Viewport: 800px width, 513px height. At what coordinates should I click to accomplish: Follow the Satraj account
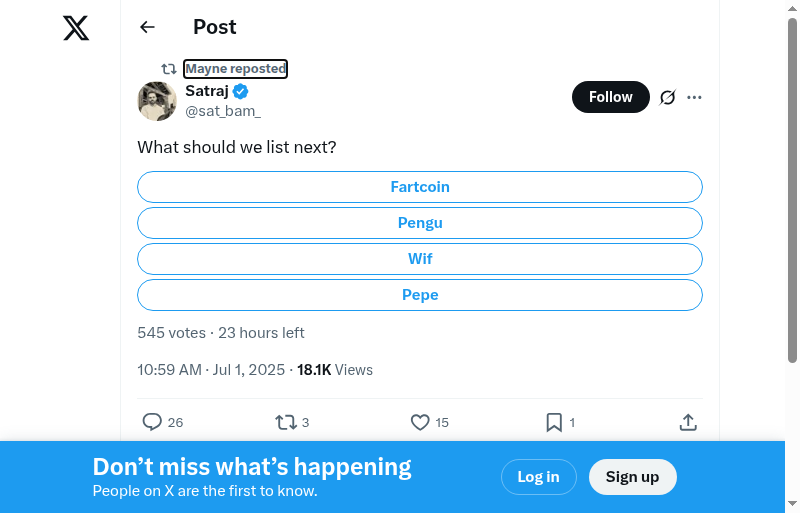(610, 97)
